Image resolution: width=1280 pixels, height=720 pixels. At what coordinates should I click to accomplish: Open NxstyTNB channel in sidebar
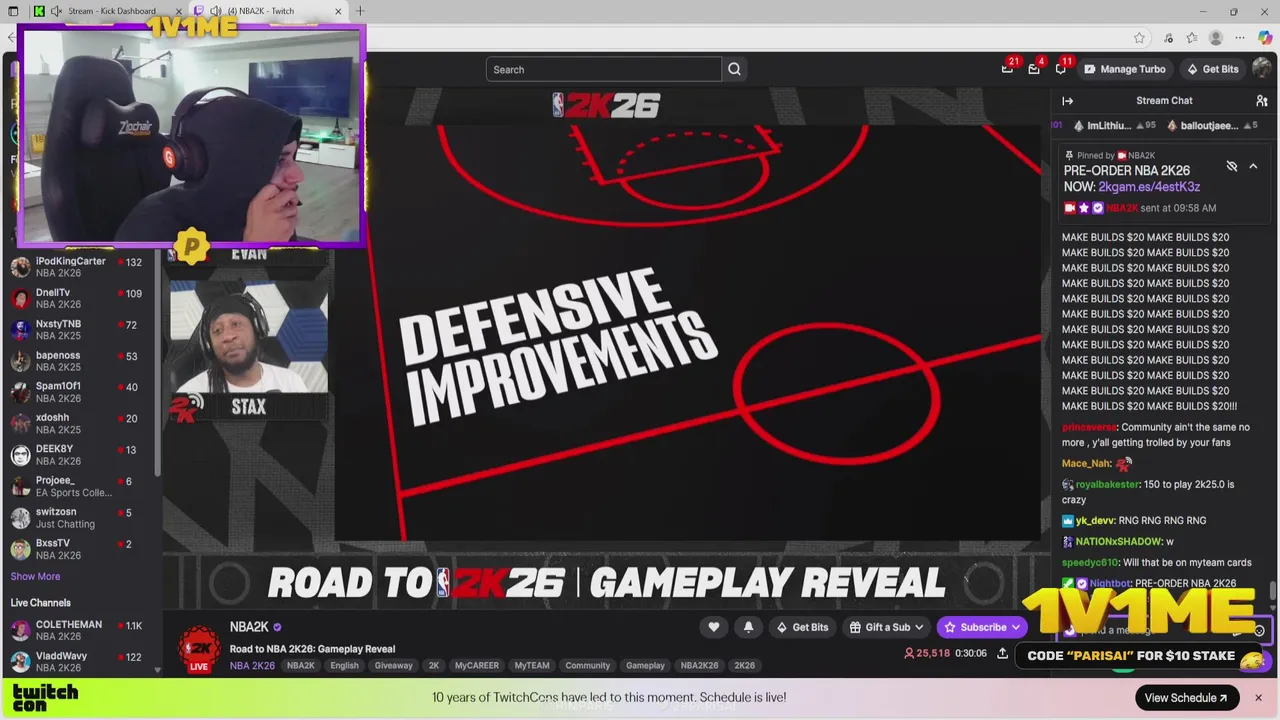pos(80,330)
